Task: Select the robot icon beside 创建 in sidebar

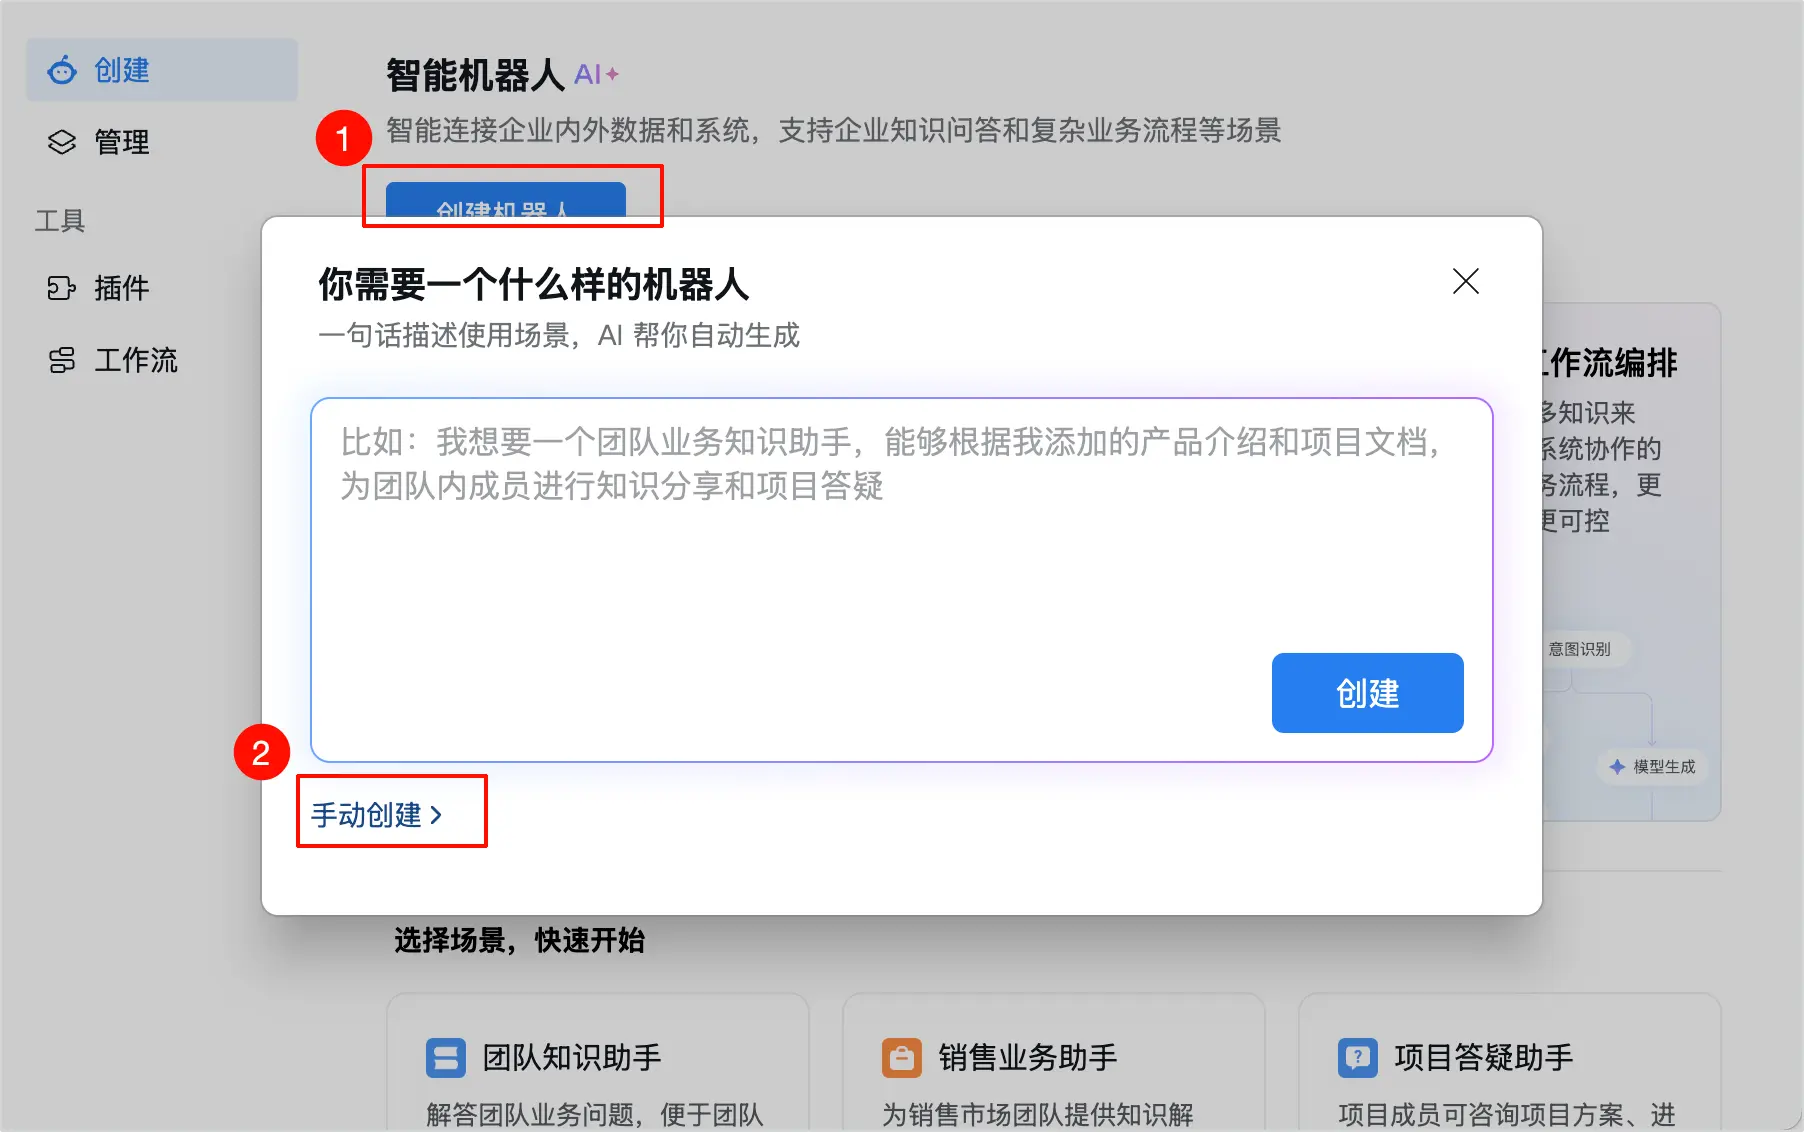Action: pos(61,70)
